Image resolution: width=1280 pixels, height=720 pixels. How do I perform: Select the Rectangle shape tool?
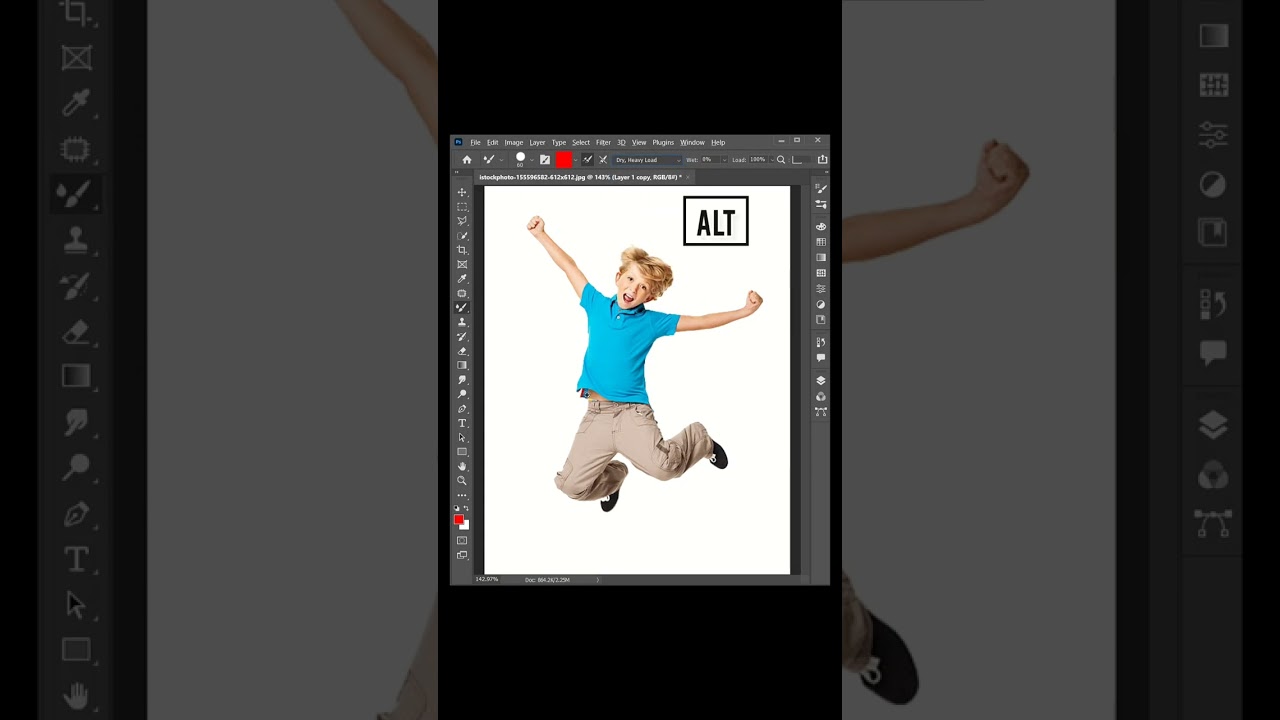[462, 452]
